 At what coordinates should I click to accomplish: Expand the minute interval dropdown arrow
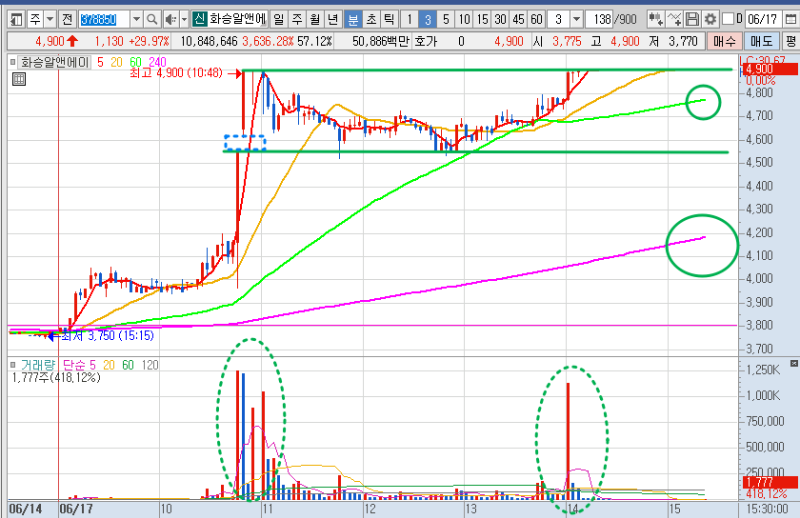(577, 19)
